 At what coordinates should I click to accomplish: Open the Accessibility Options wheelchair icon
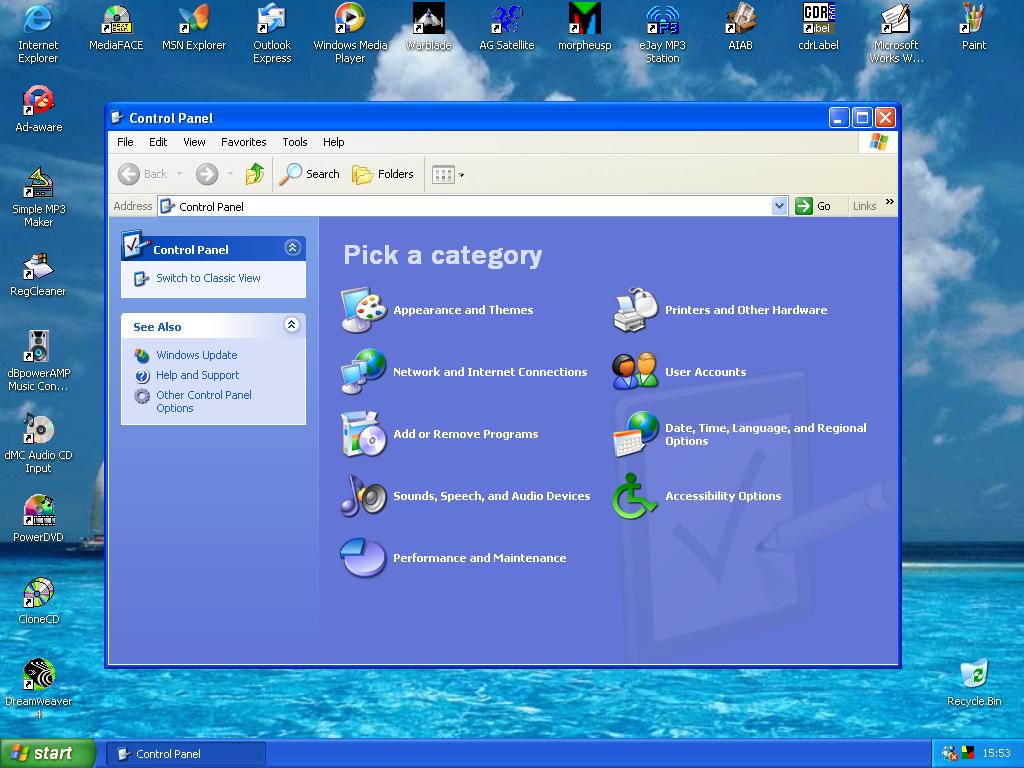tap(635, 496)
